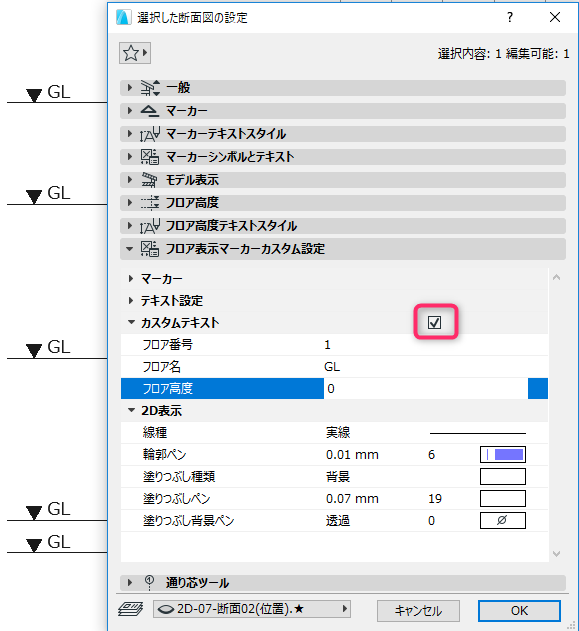This screenshot has width=579, height=631.
Task: Expand the マーカーシンボルとテキスト panel
Action: (130, 157)
